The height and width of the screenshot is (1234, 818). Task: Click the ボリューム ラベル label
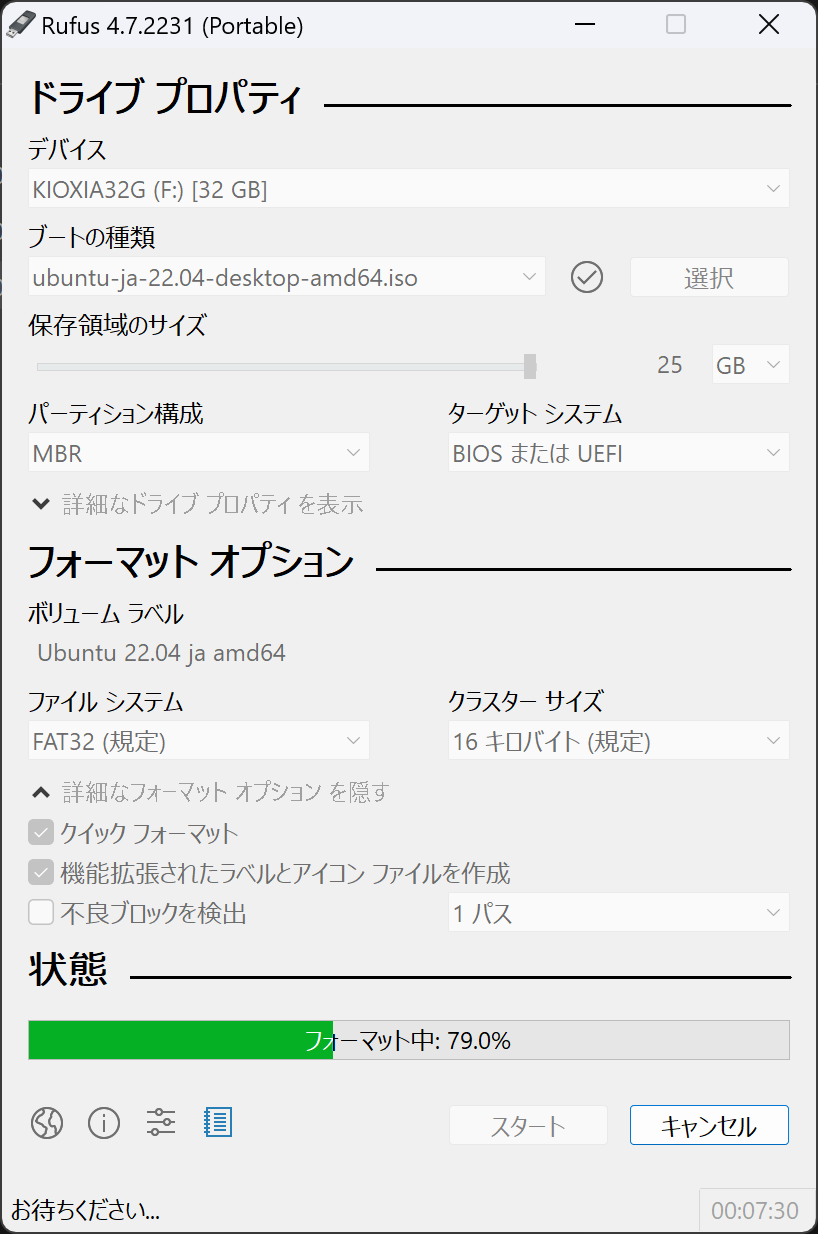pyautogui.click(x=105, y=613)
